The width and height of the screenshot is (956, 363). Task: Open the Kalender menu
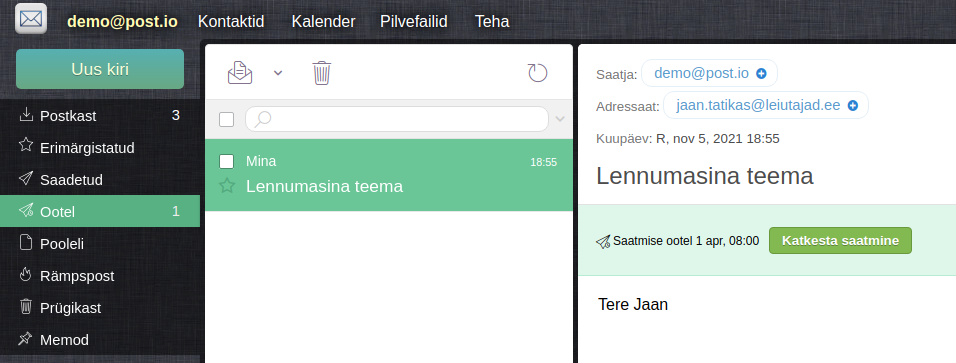coord(323,21)
